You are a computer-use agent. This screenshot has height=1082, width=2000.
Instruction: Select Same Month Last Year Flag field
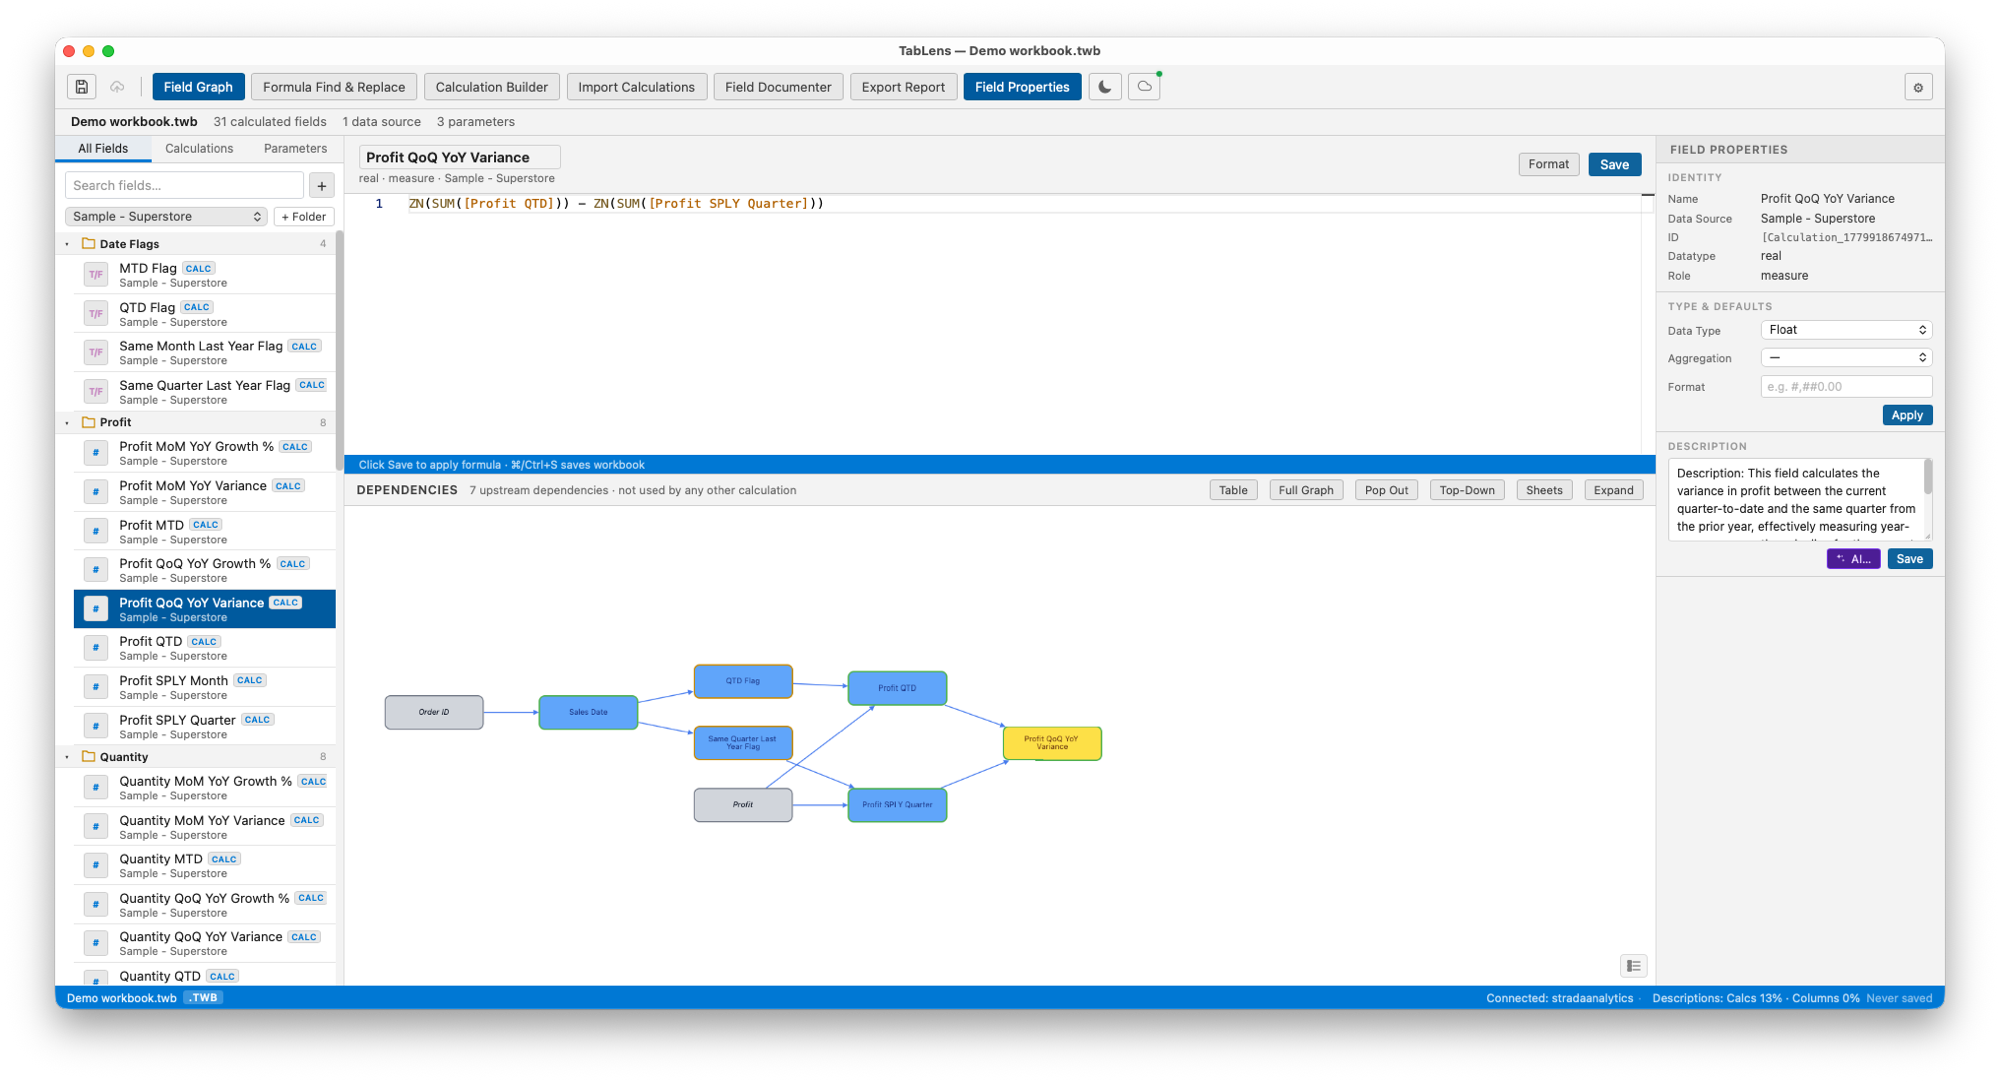pos(205,352)
